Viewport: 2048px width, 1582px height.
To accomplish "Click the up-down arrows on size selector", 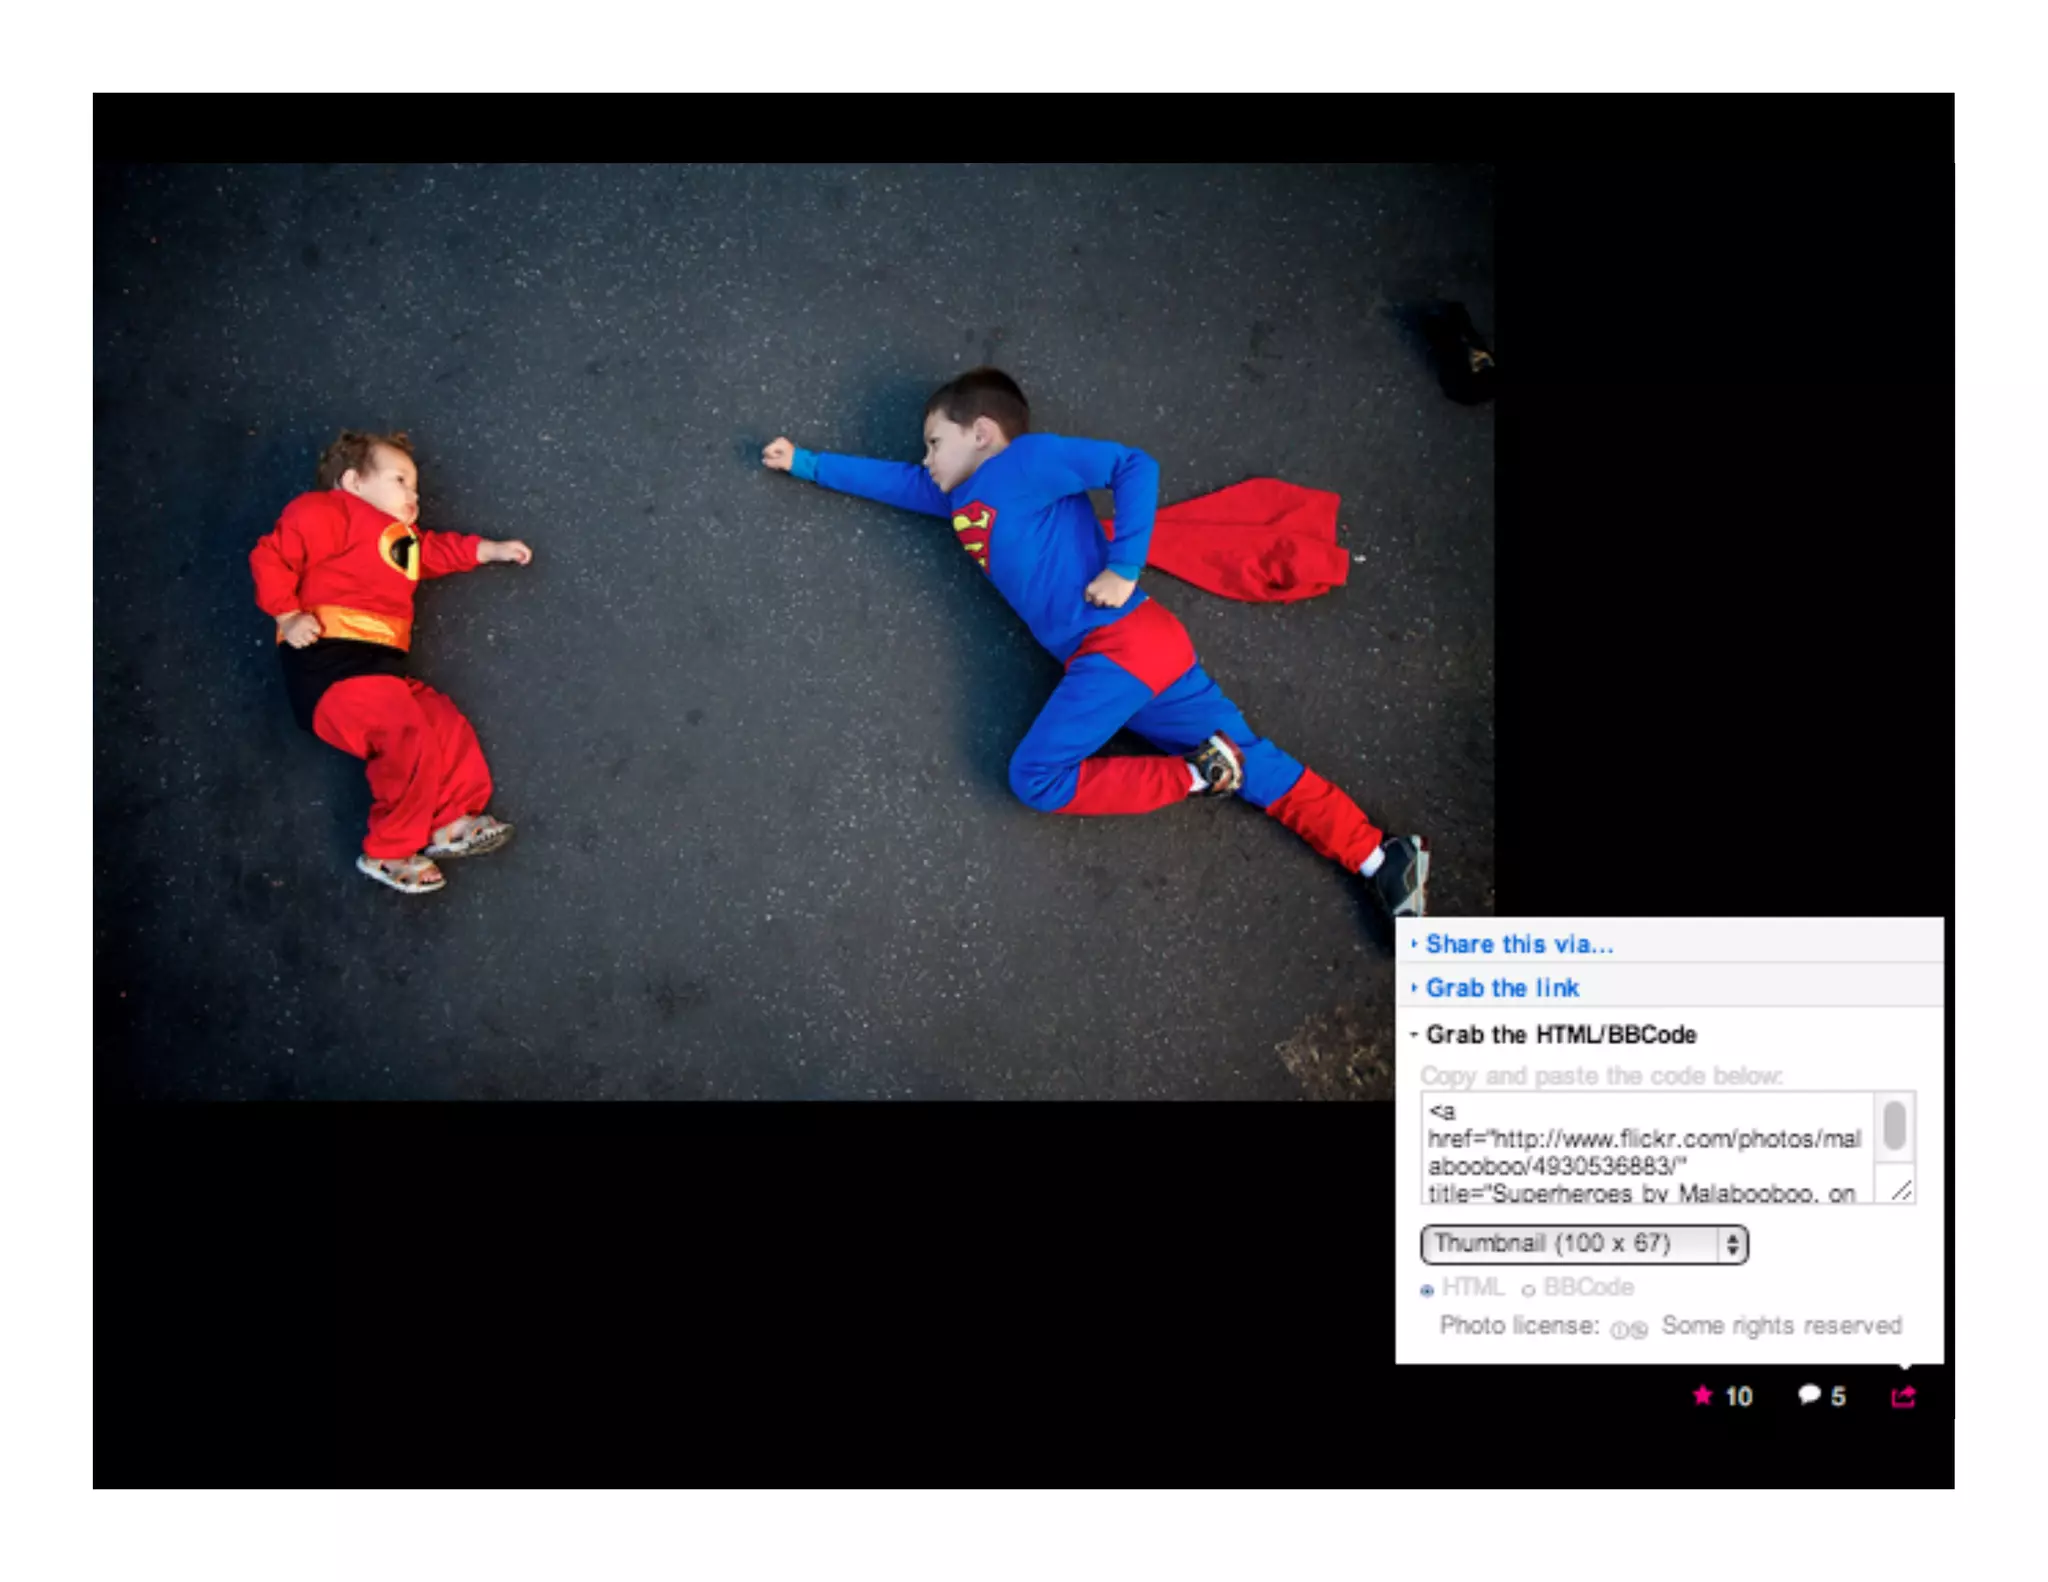I will coord(1733,1244).
